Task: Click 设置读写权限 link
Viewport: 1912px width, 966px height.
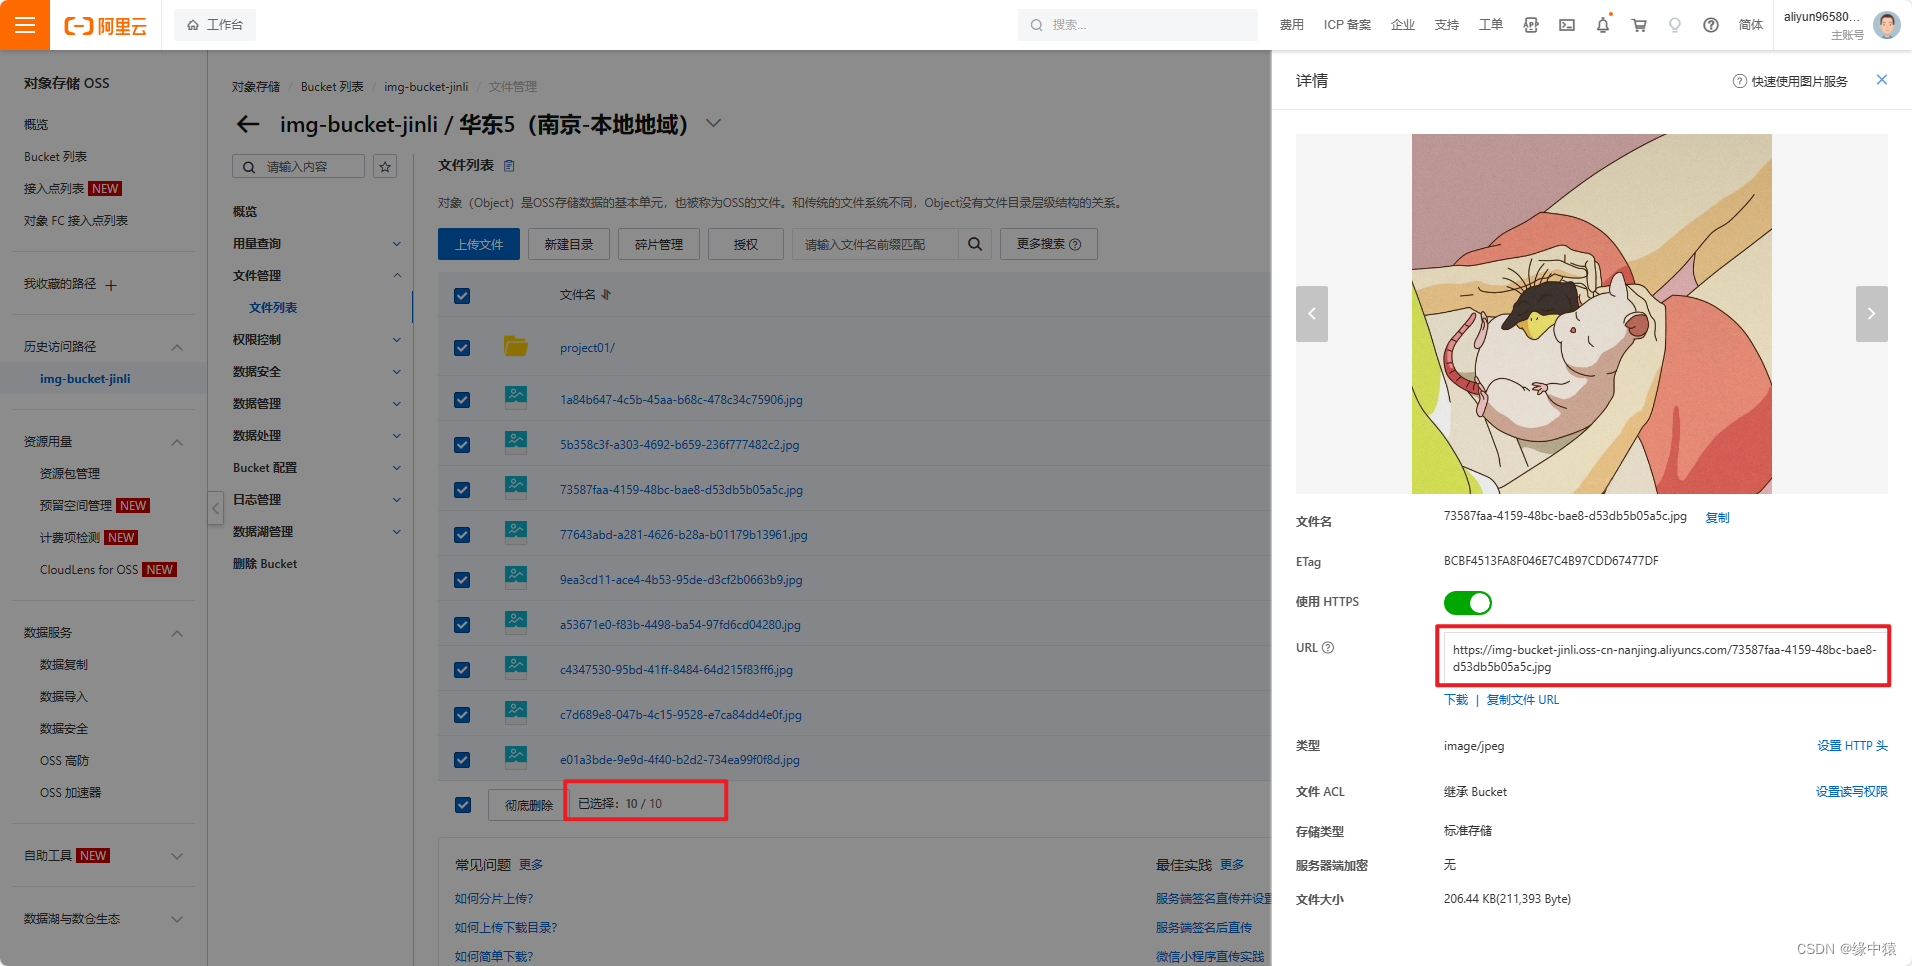Action: tap(1852, 792)
